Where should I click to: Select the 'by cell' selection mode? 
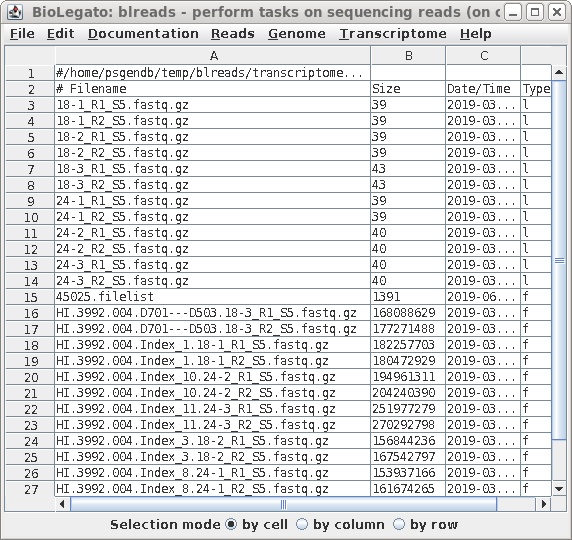(231, 524)
